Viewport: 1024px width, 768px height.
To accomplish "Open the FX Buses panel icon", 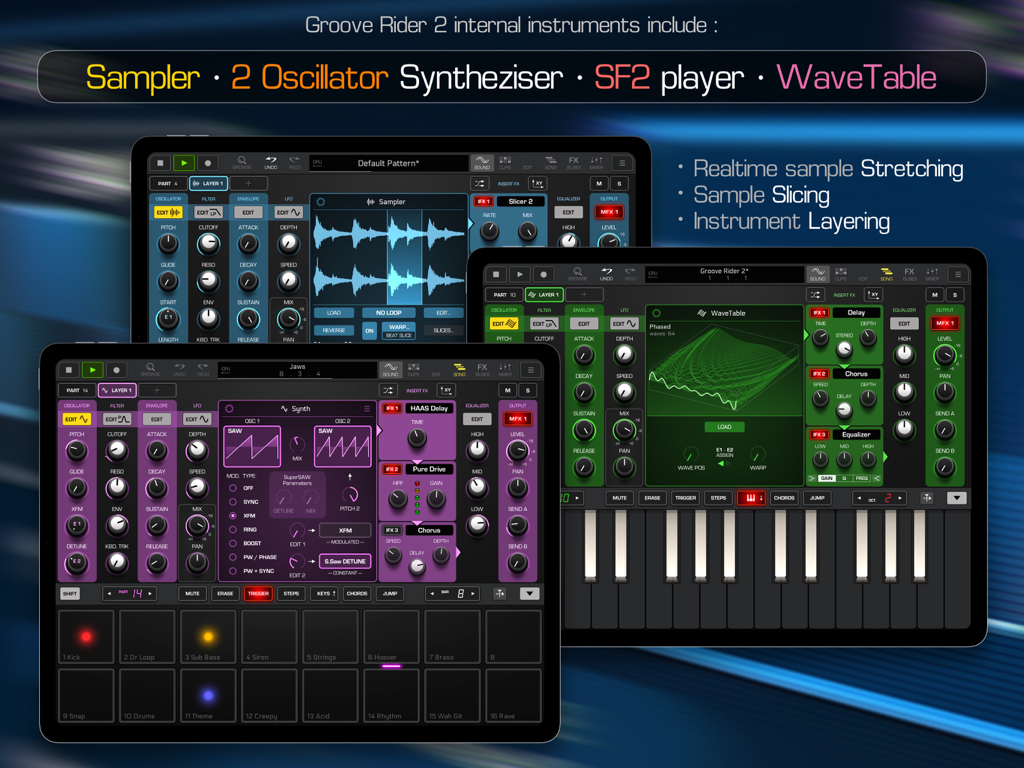I will click(x=481, y=370).
